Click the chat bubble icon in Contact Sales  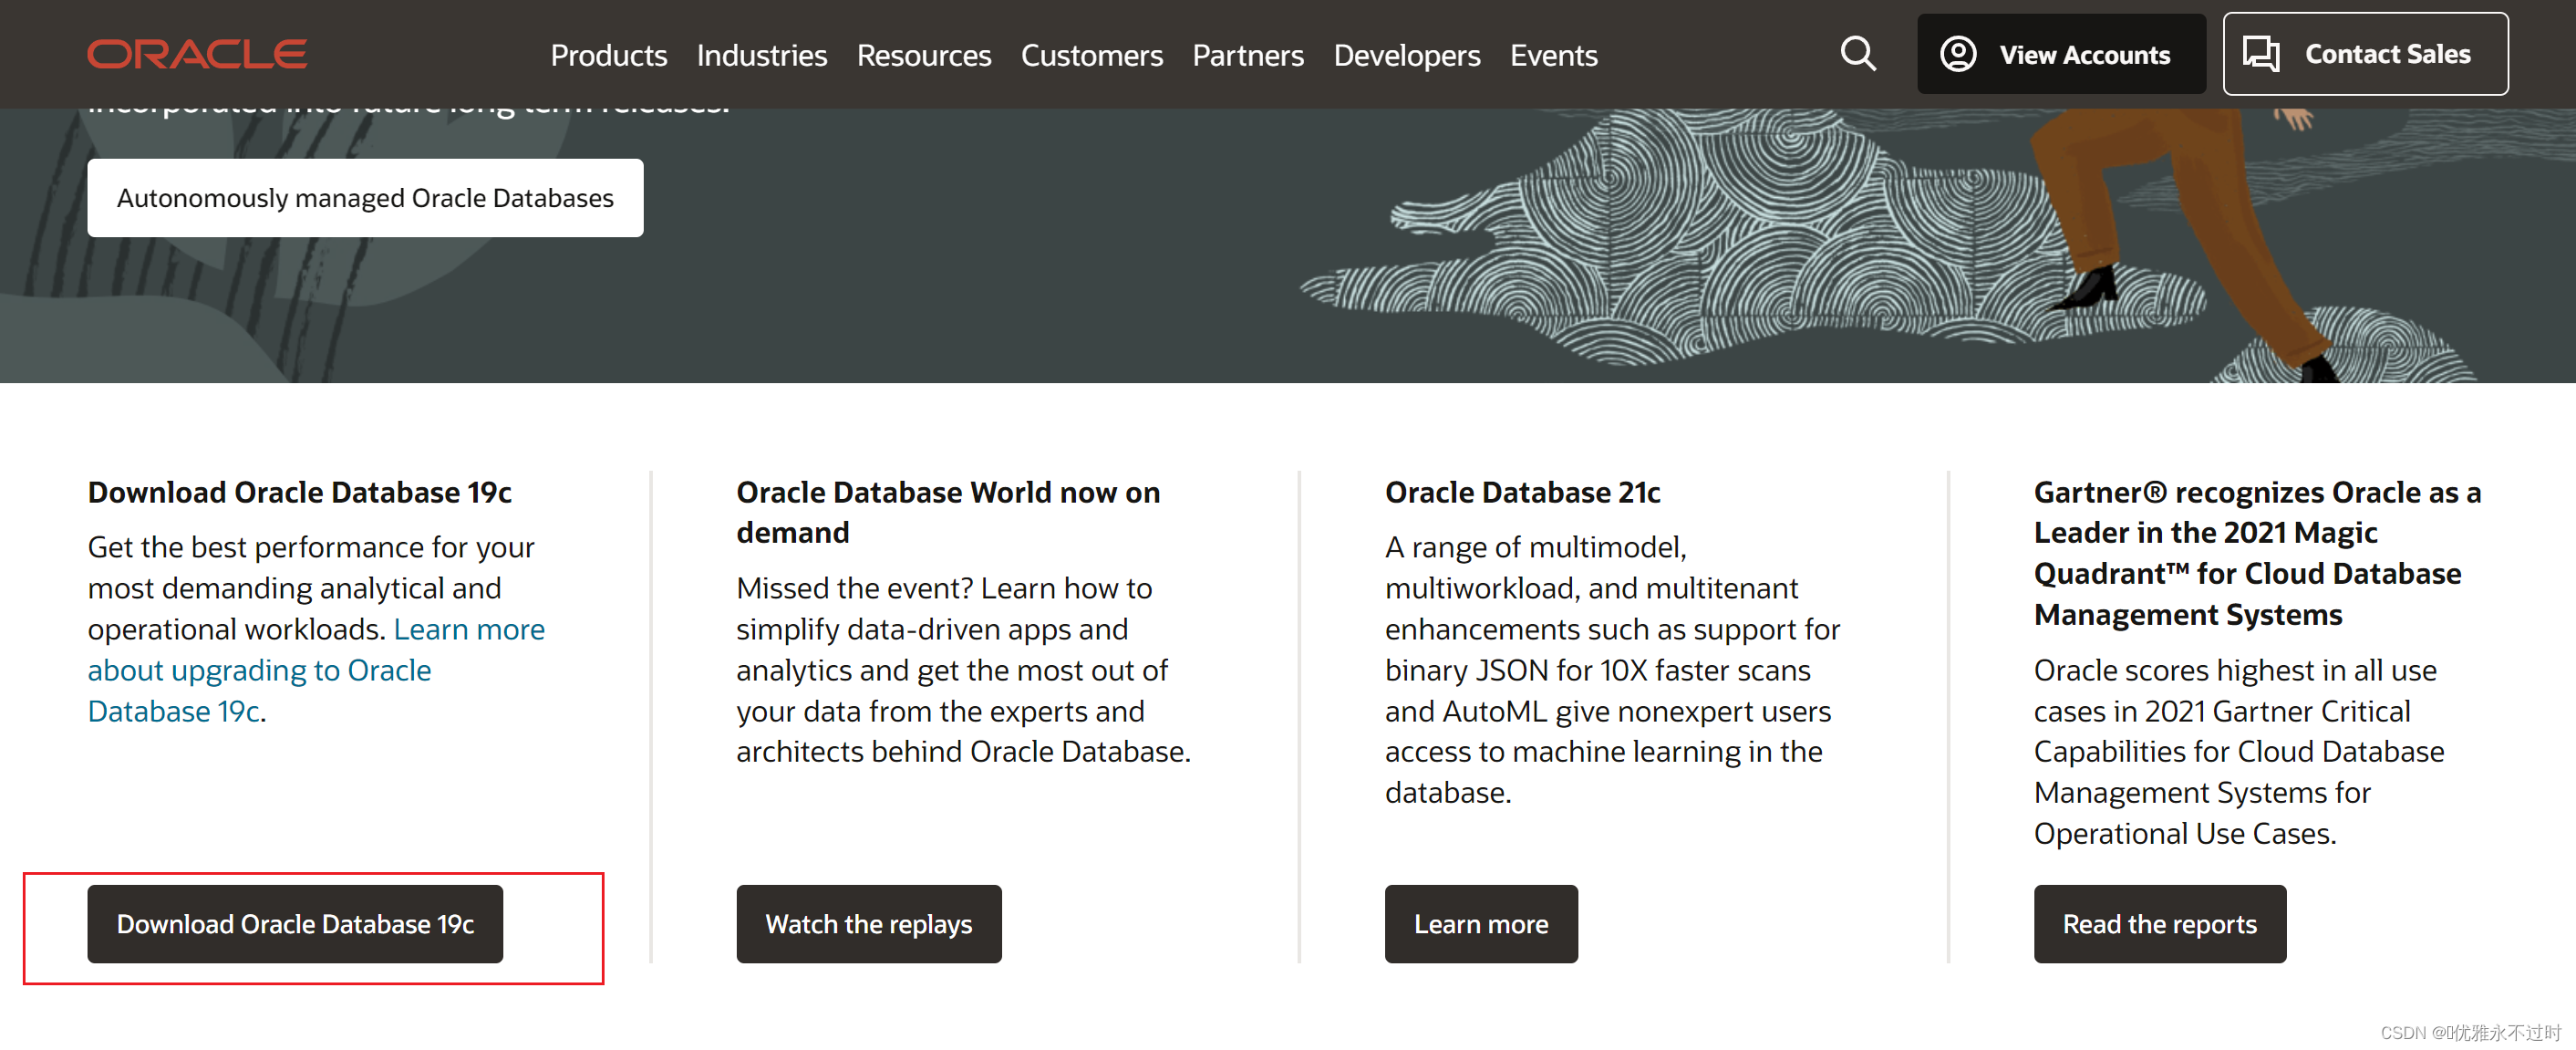click(x=2261, y=54)
